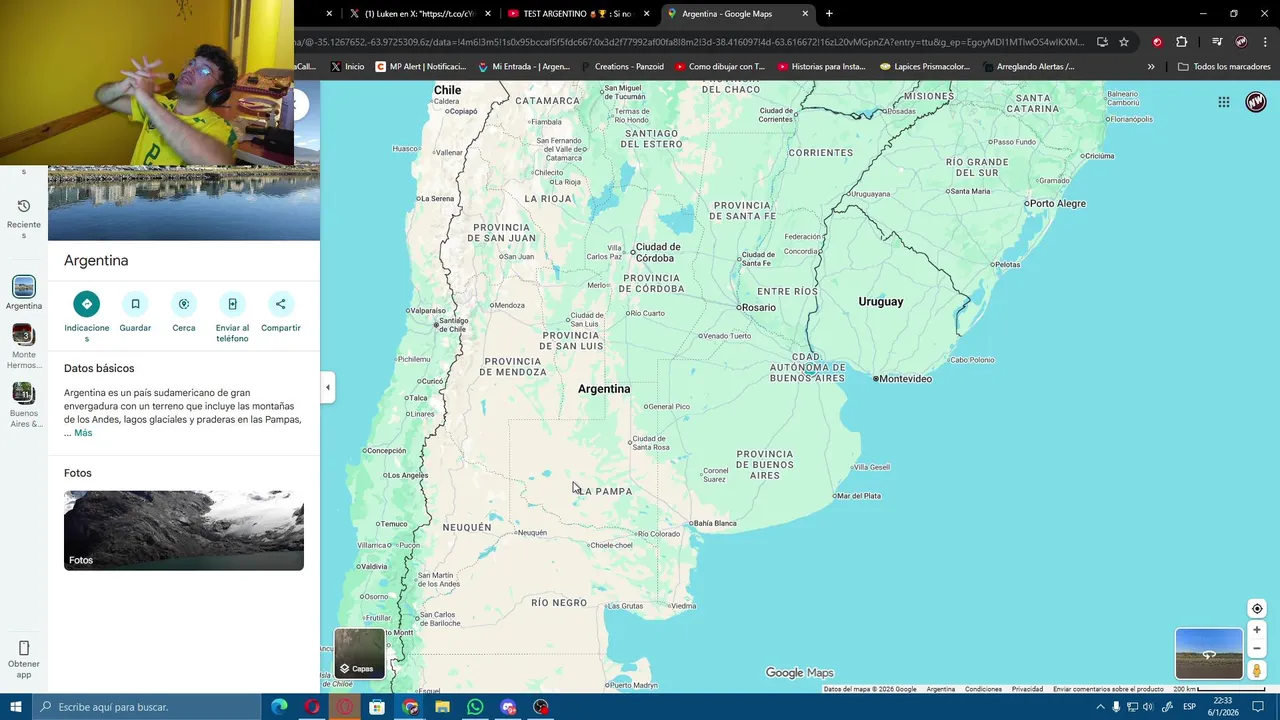Click the Bahía Blanca city label
This screenshot has height=720, width=1280.
point(713,523)
